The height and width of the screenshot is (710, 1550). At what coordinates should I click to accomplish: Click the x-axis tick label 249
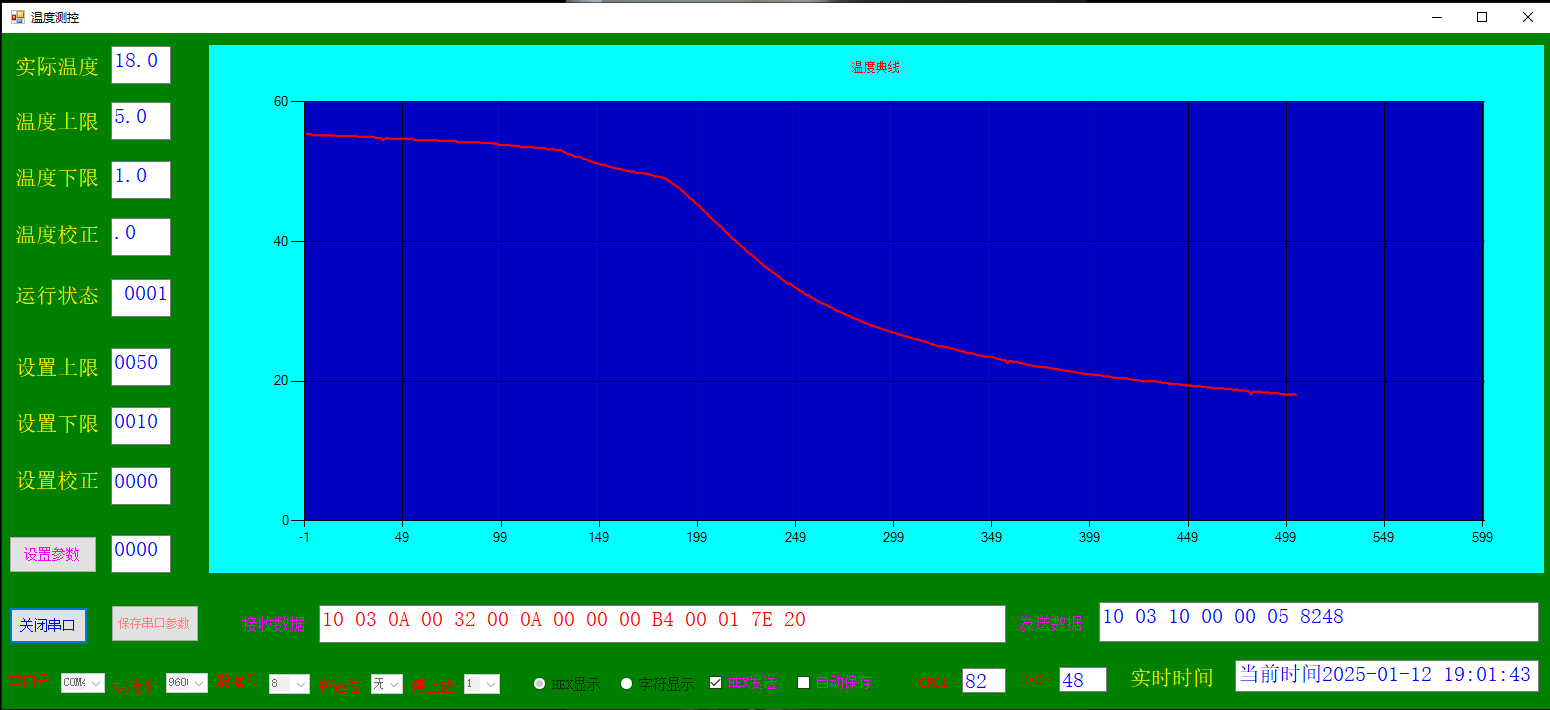[x=795, y=537]
